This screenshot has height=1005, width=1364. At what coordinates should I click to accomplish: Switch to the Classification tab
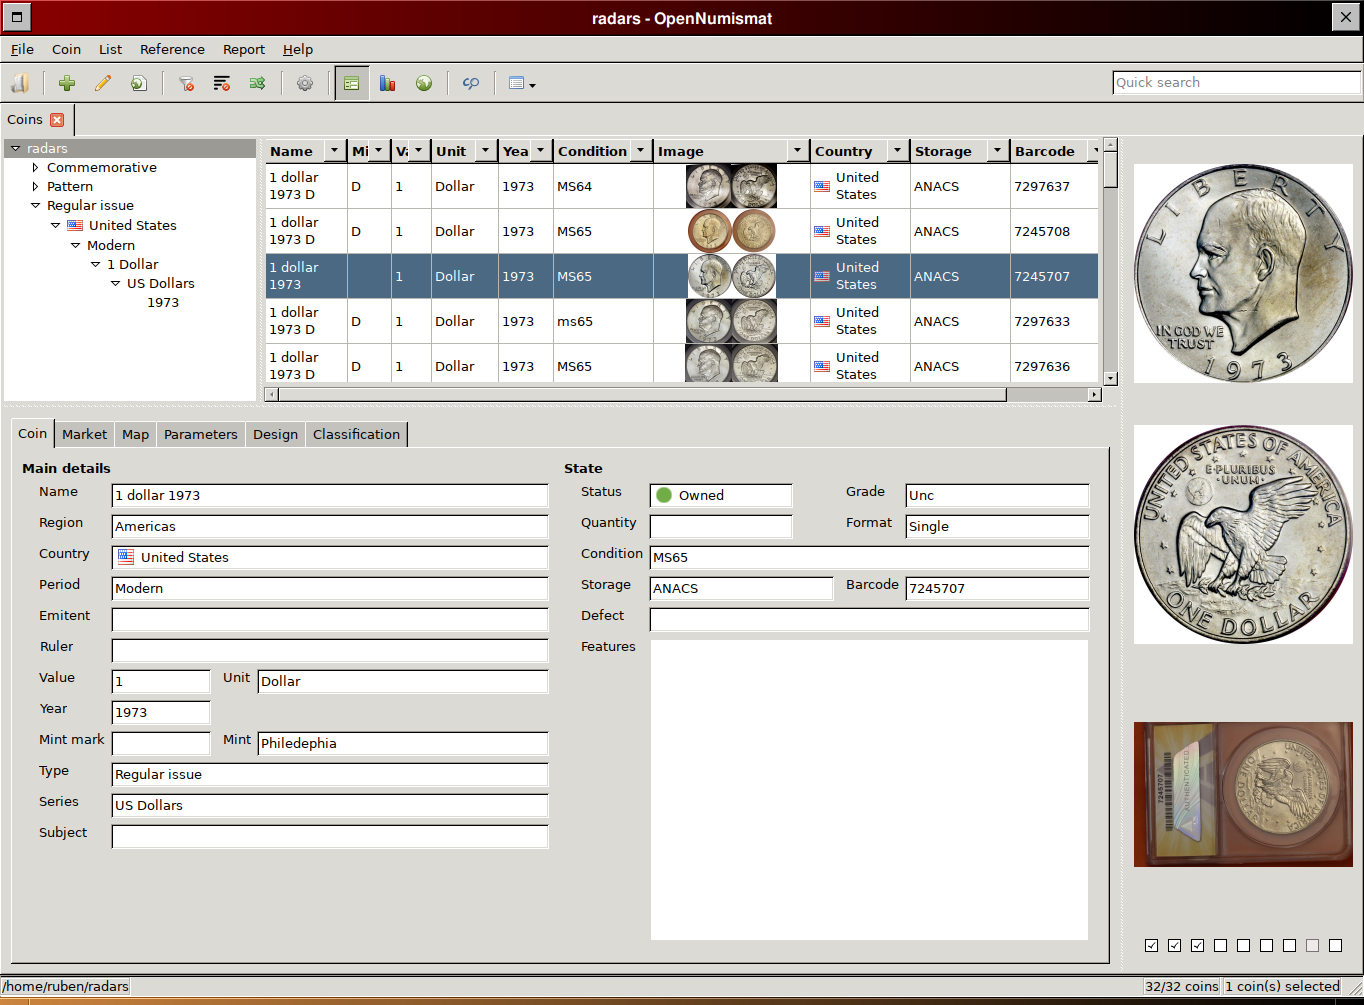(356, 434)
